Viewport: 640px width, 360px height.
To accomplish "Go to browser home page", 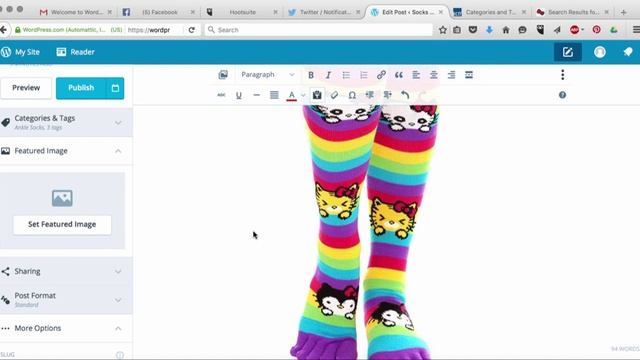I will tap(506, 30).
